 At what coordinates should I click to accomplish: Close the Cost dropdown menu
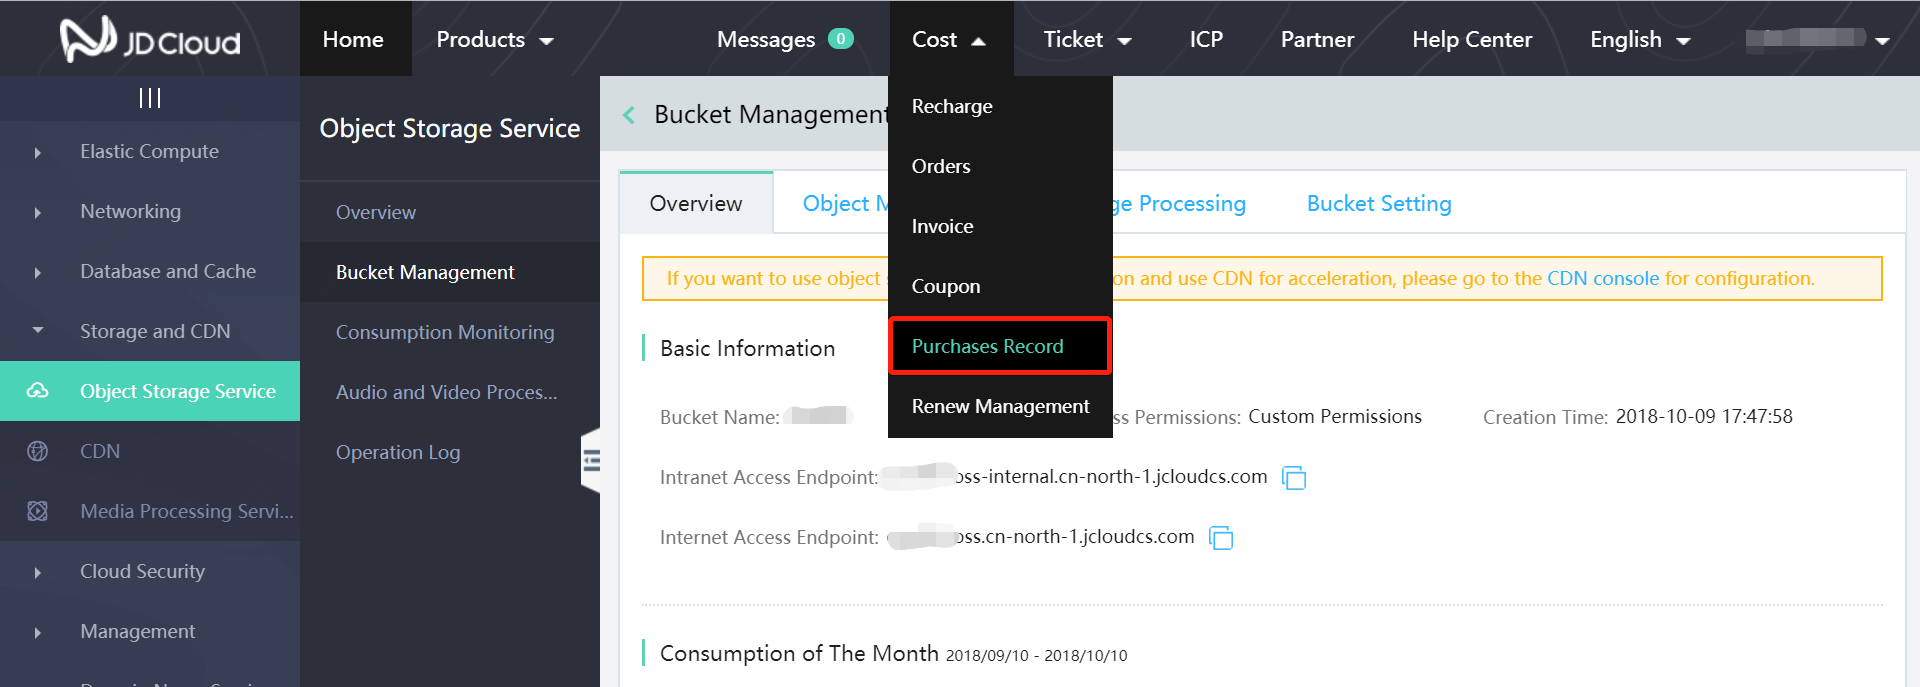point(949,39)
